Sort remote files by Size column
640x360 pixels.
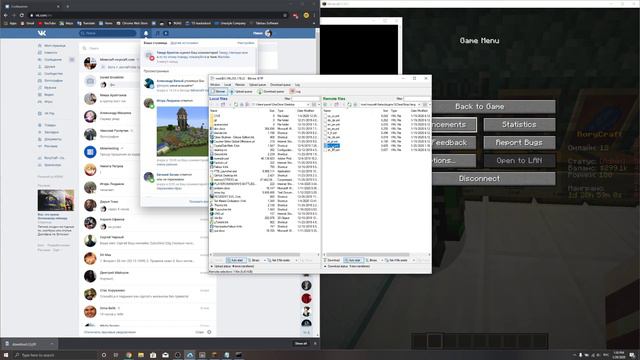[384, 111]
